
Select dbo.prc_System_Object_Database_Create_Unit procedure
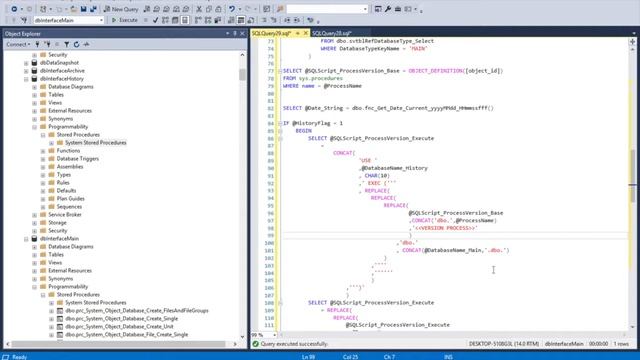coord(119,327)
